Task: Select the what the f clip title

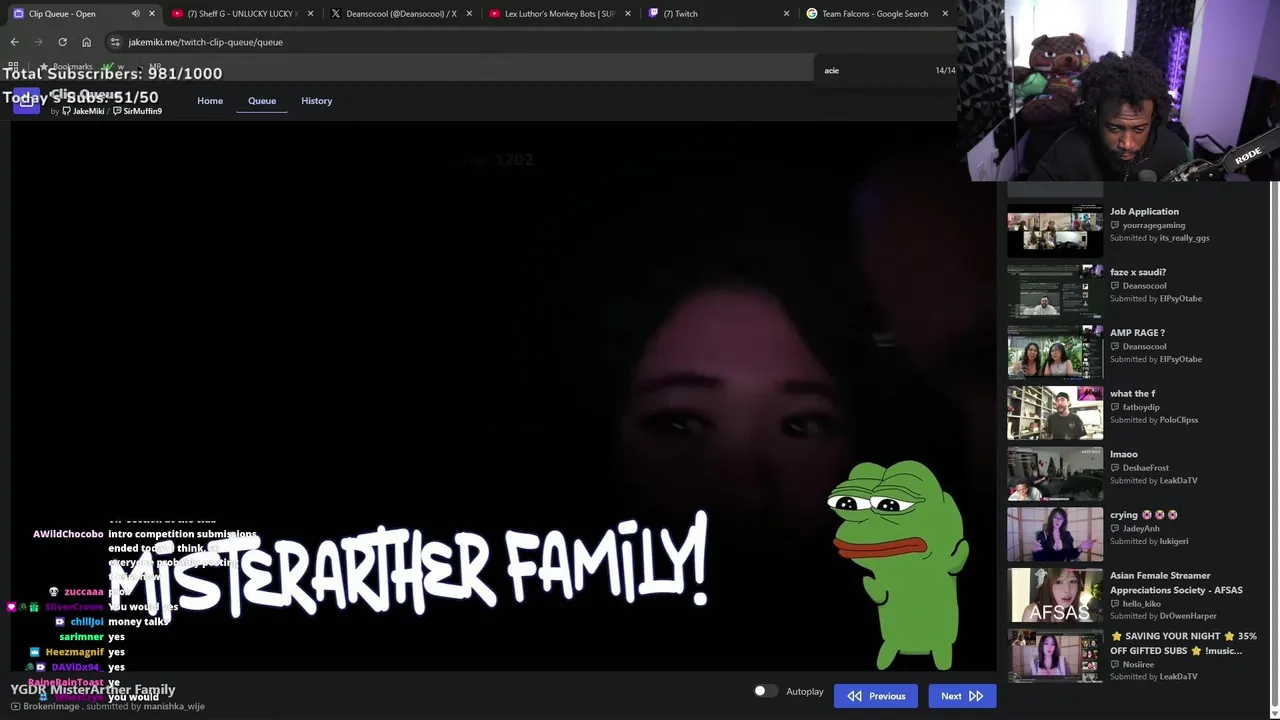Action: (x=1132, y=394)
